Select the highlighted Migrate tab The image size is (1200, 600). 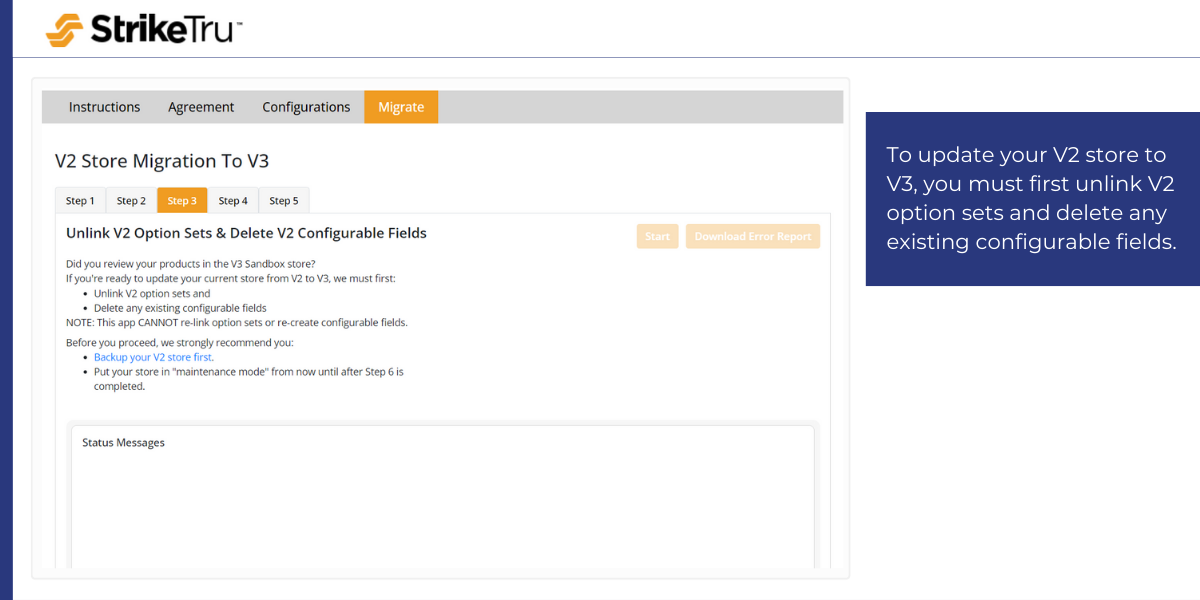coord(401,107)
